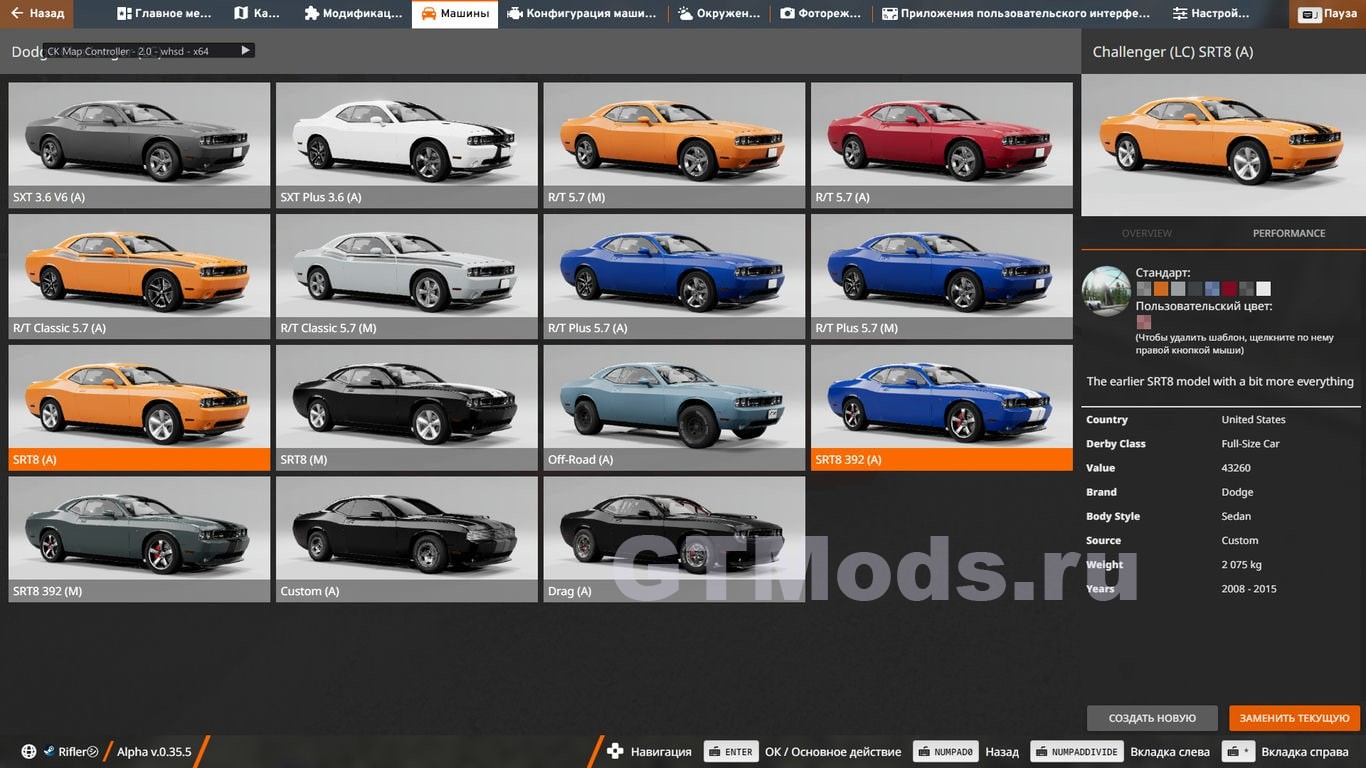1366x768 pixels.
Task: Choose the Custom (A) configuration
Action: click(x=407, y=539)
